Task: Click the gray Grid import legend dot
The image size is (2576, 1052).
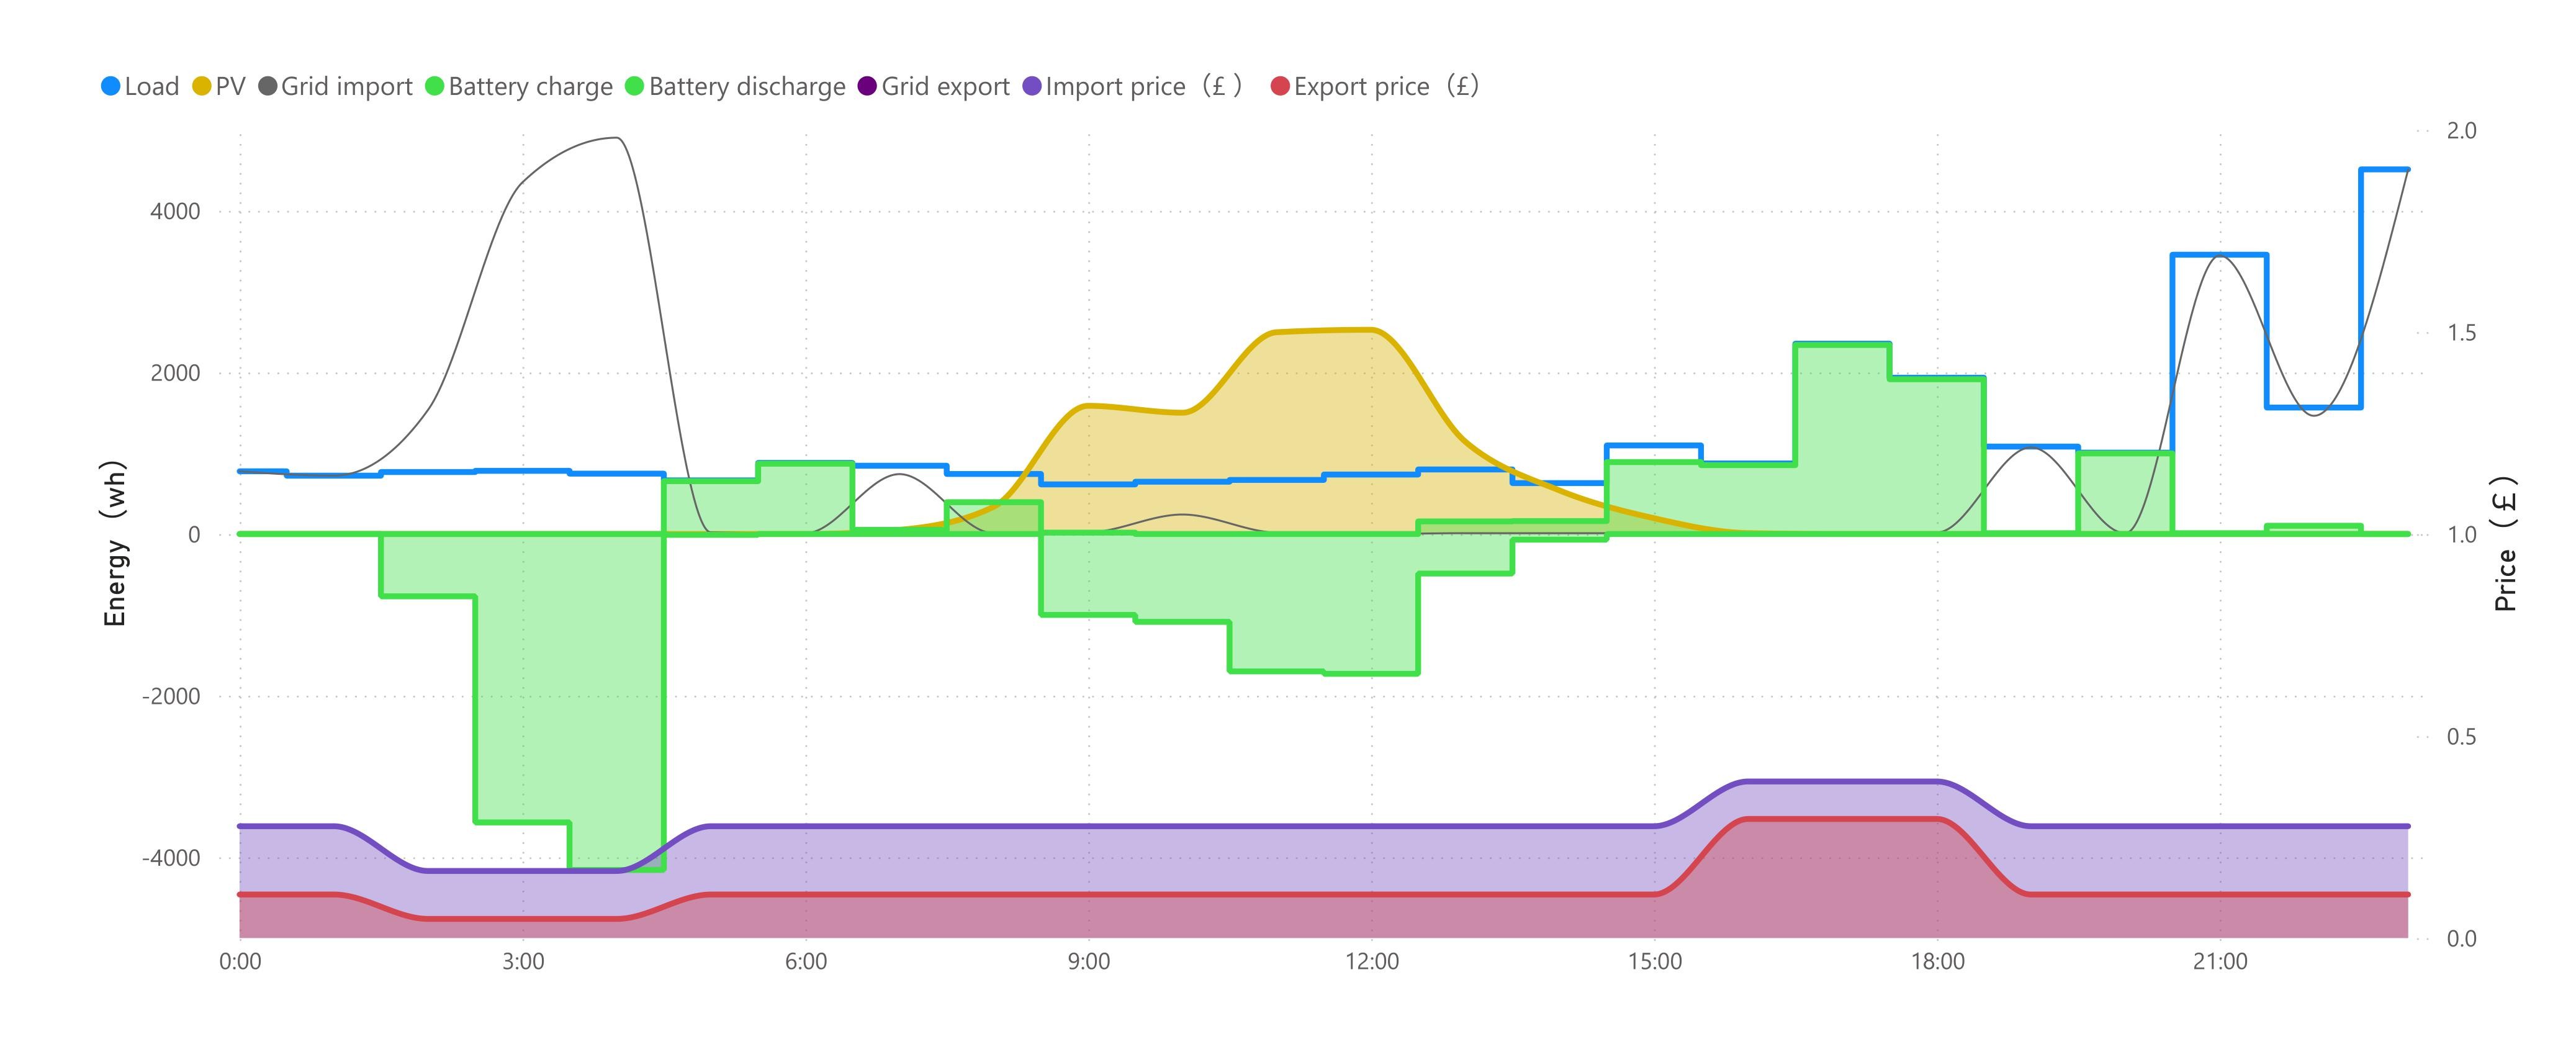Action: coord(267,87)
